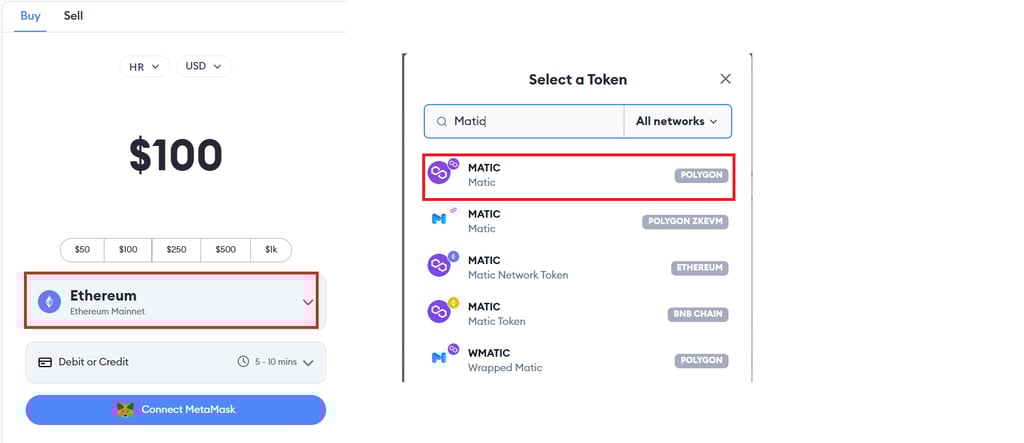Choose the $250 preset amount
Screen dimensions: 1024x443
click(176, 250)
